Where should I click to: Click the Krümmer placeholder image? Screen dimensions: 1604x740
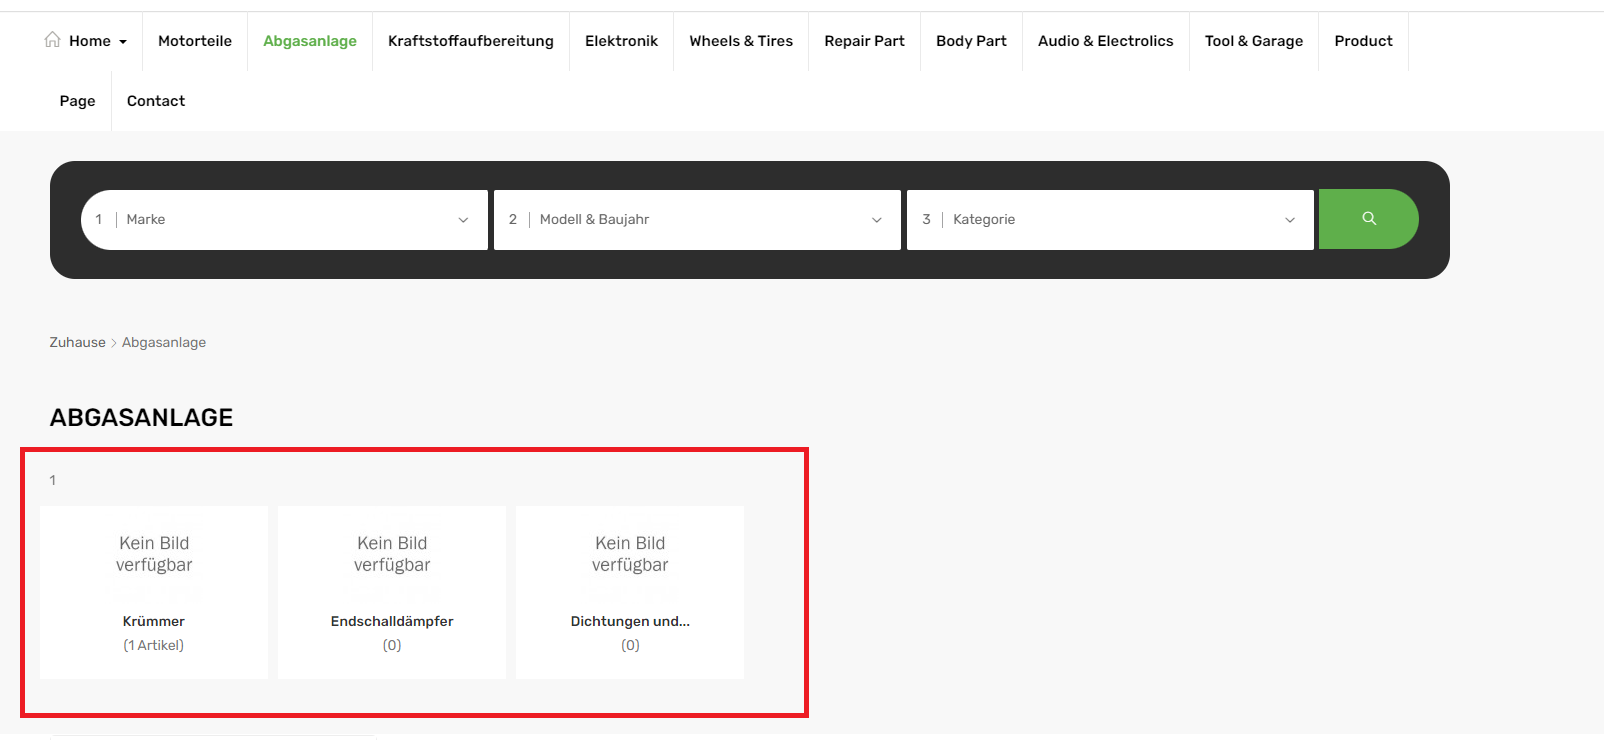[154, 554]
